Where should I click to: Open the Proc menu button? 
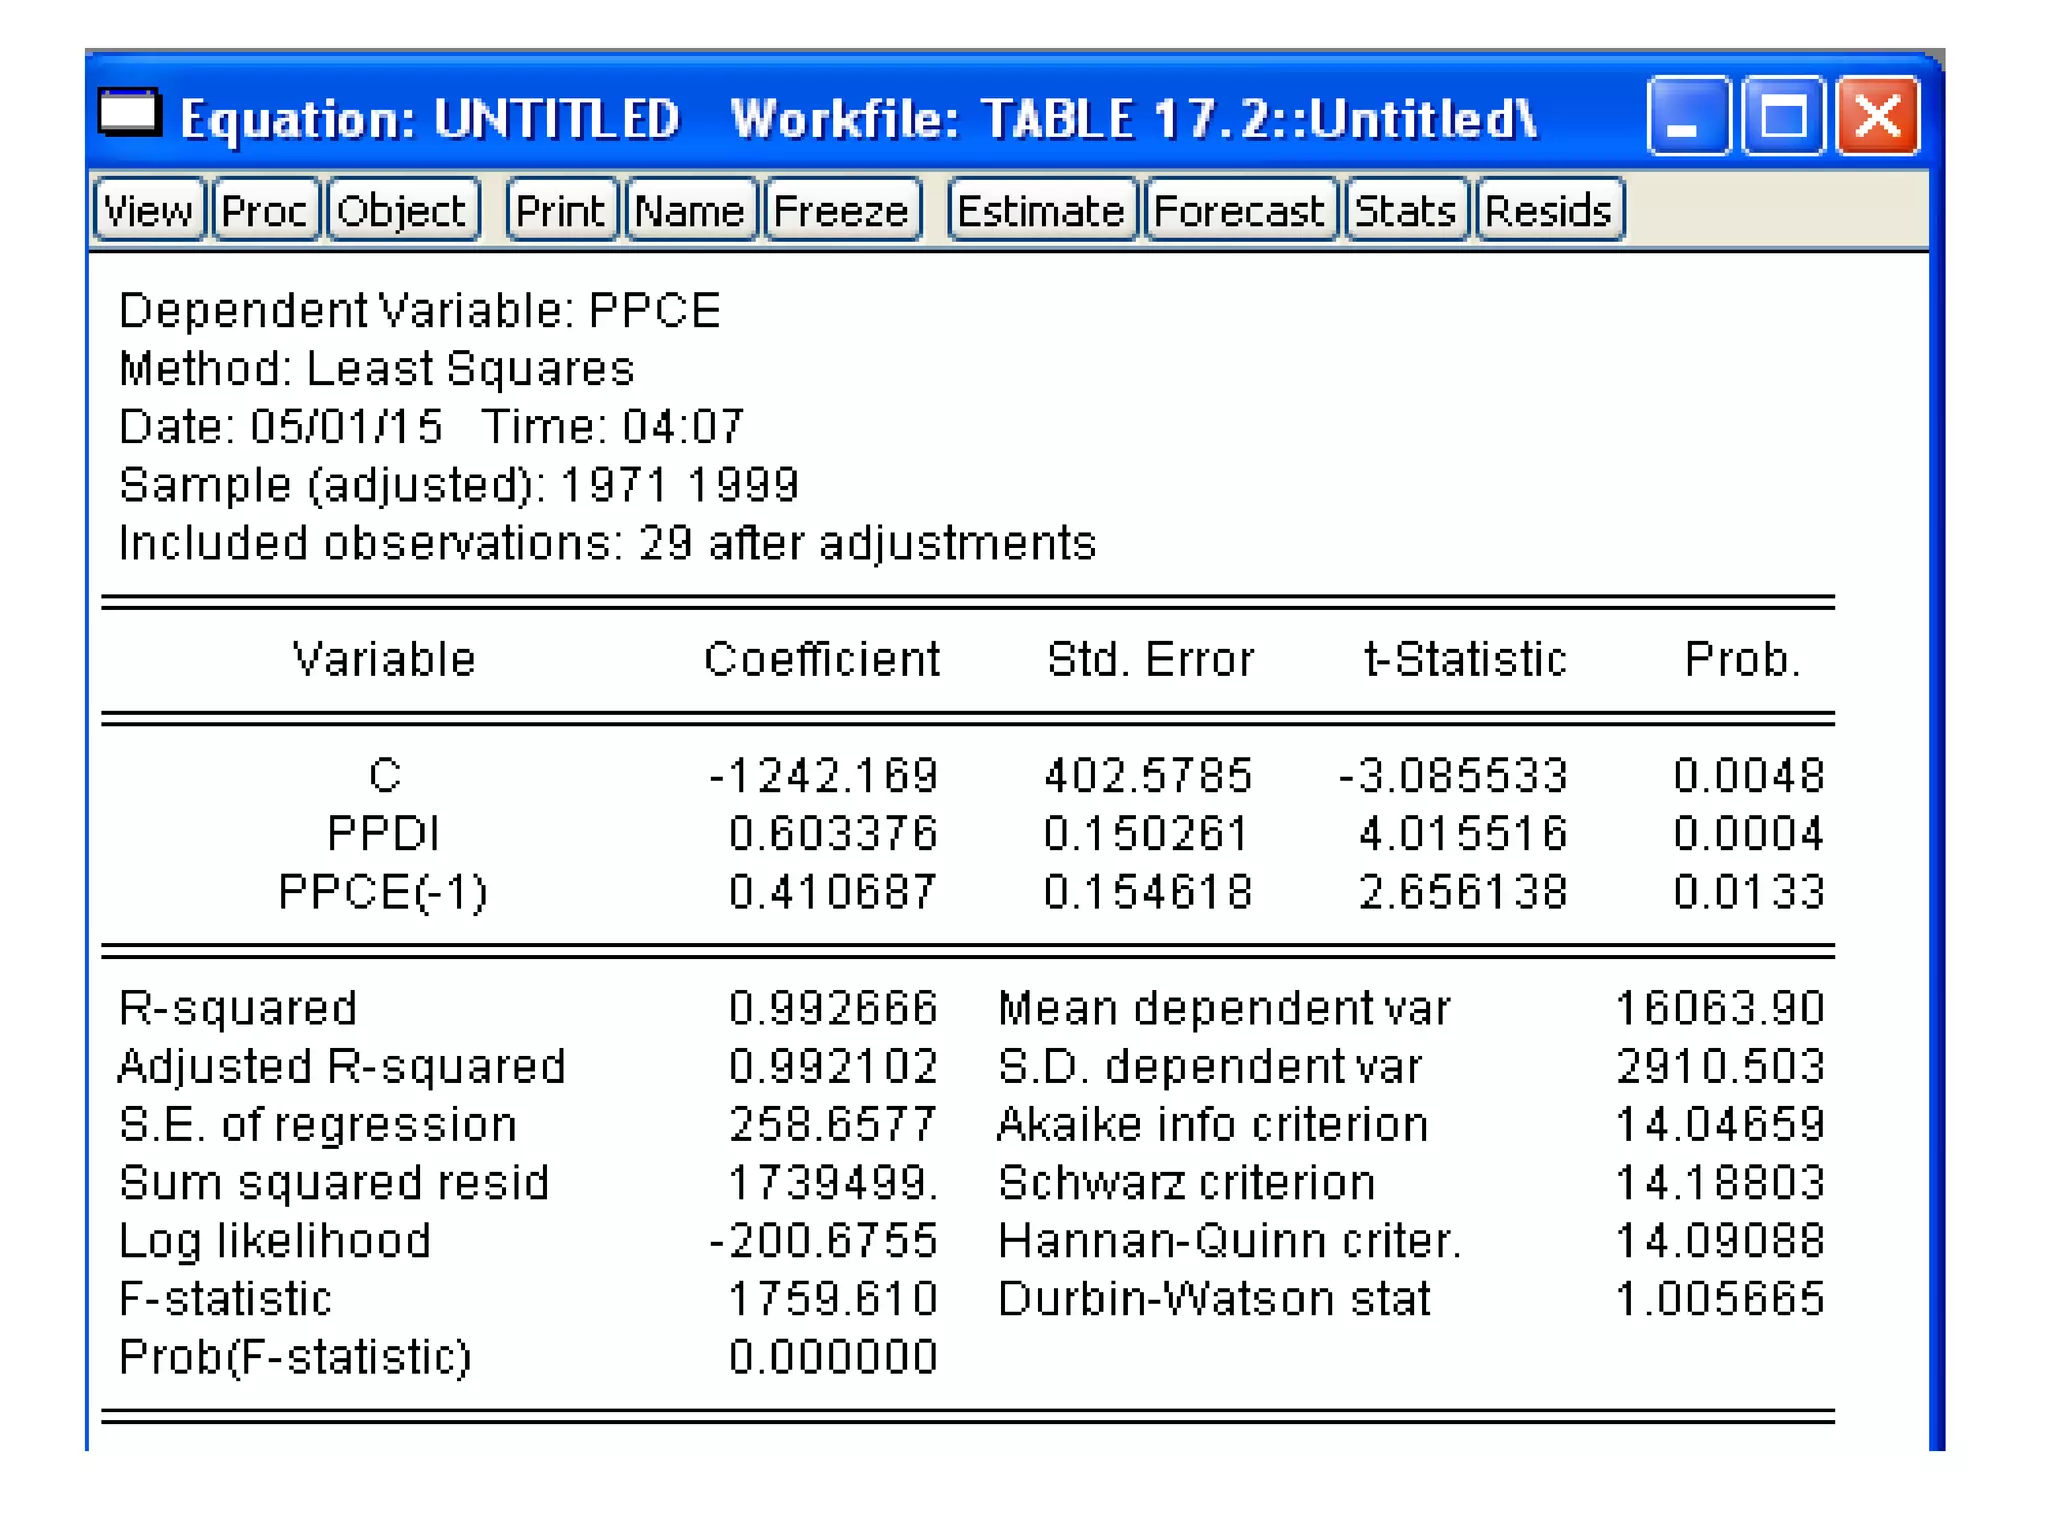pos(265,211)
